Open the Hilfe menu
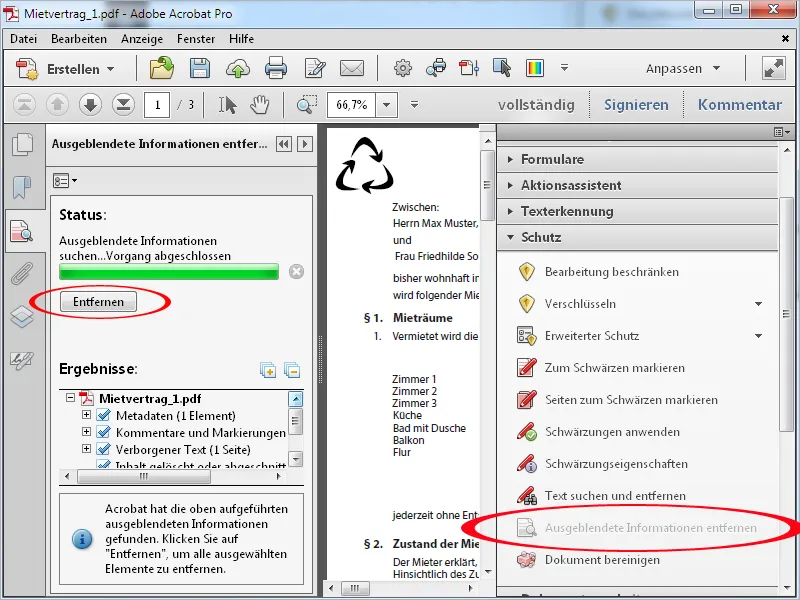 (x=241, y=39)
